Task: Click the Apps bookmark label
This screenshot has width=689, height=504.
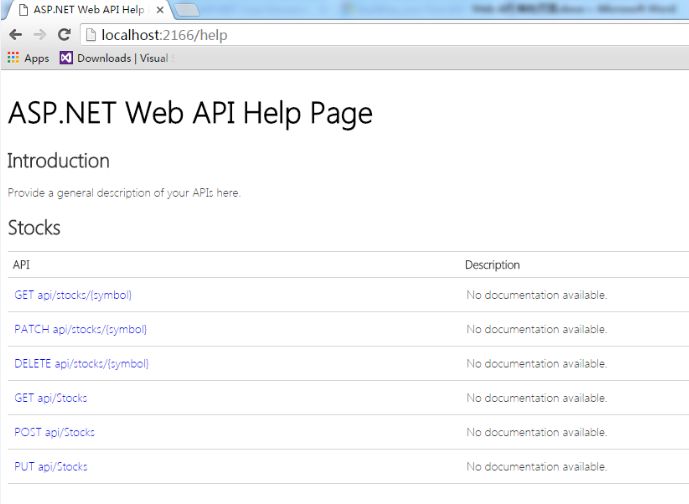Action: point(36,58)
